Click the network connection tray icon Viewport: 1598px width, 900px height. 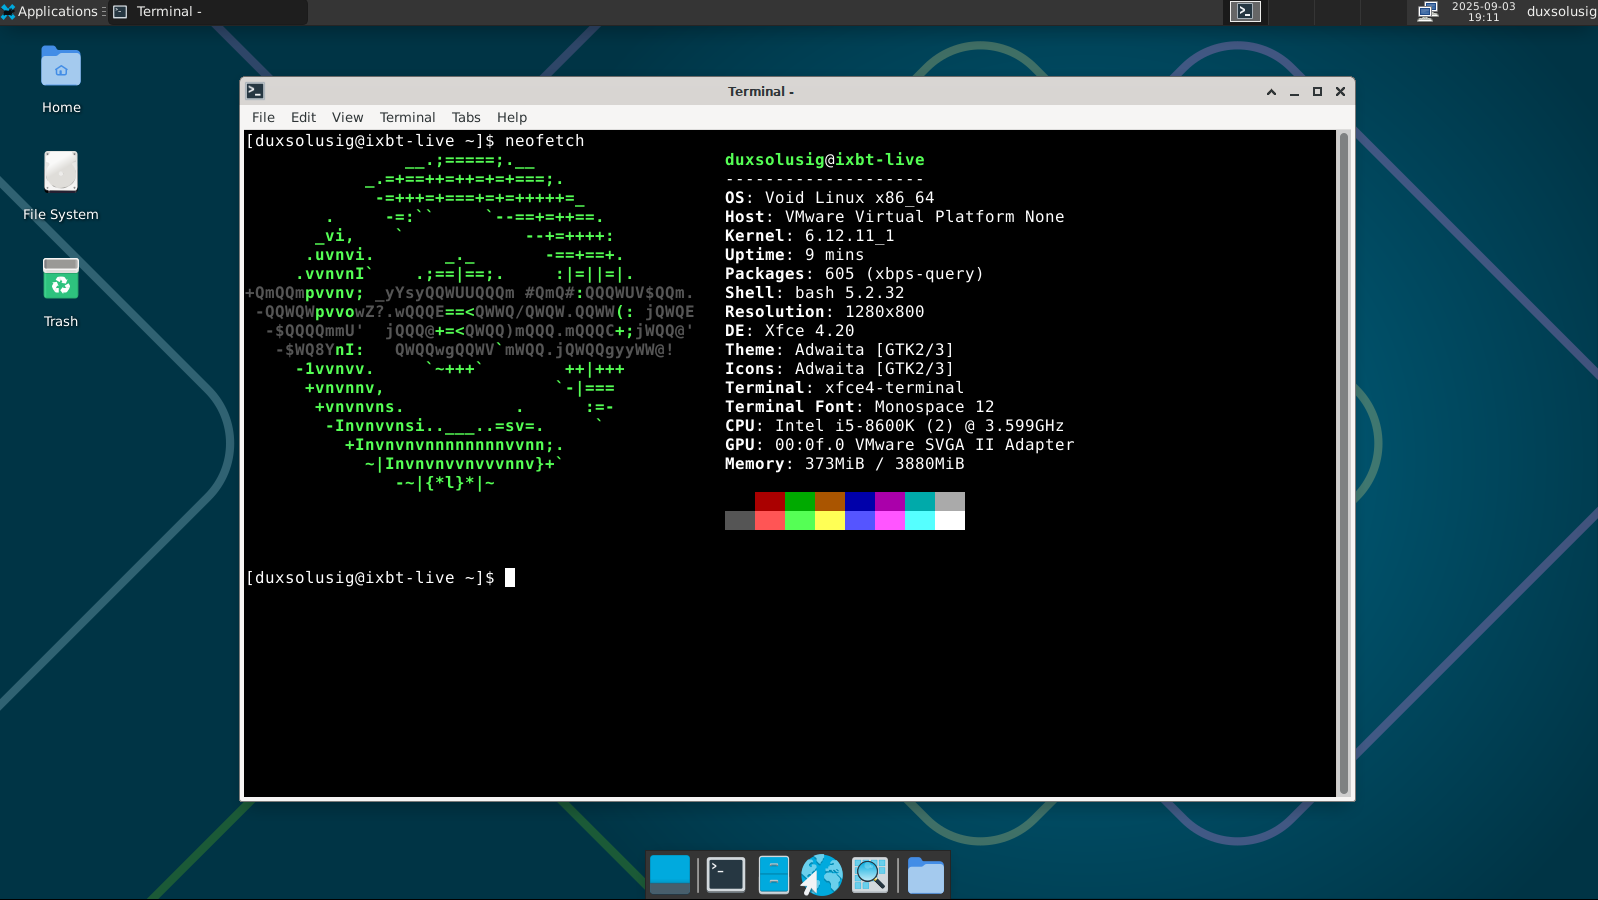[1427, 11]
